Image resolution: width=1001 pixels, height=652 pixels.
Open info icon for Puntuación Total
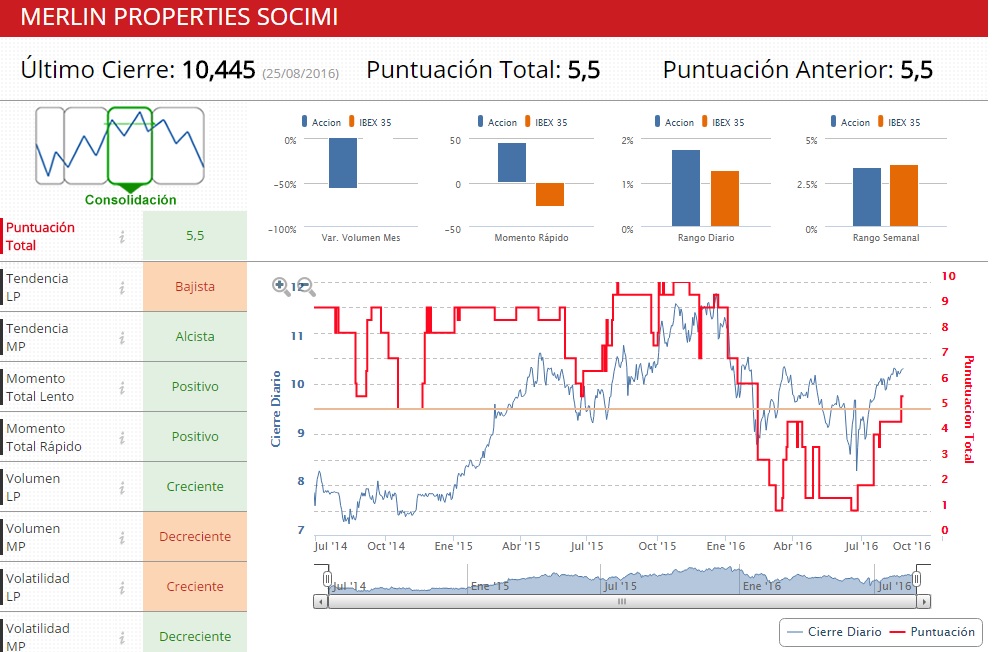point(122,237)
